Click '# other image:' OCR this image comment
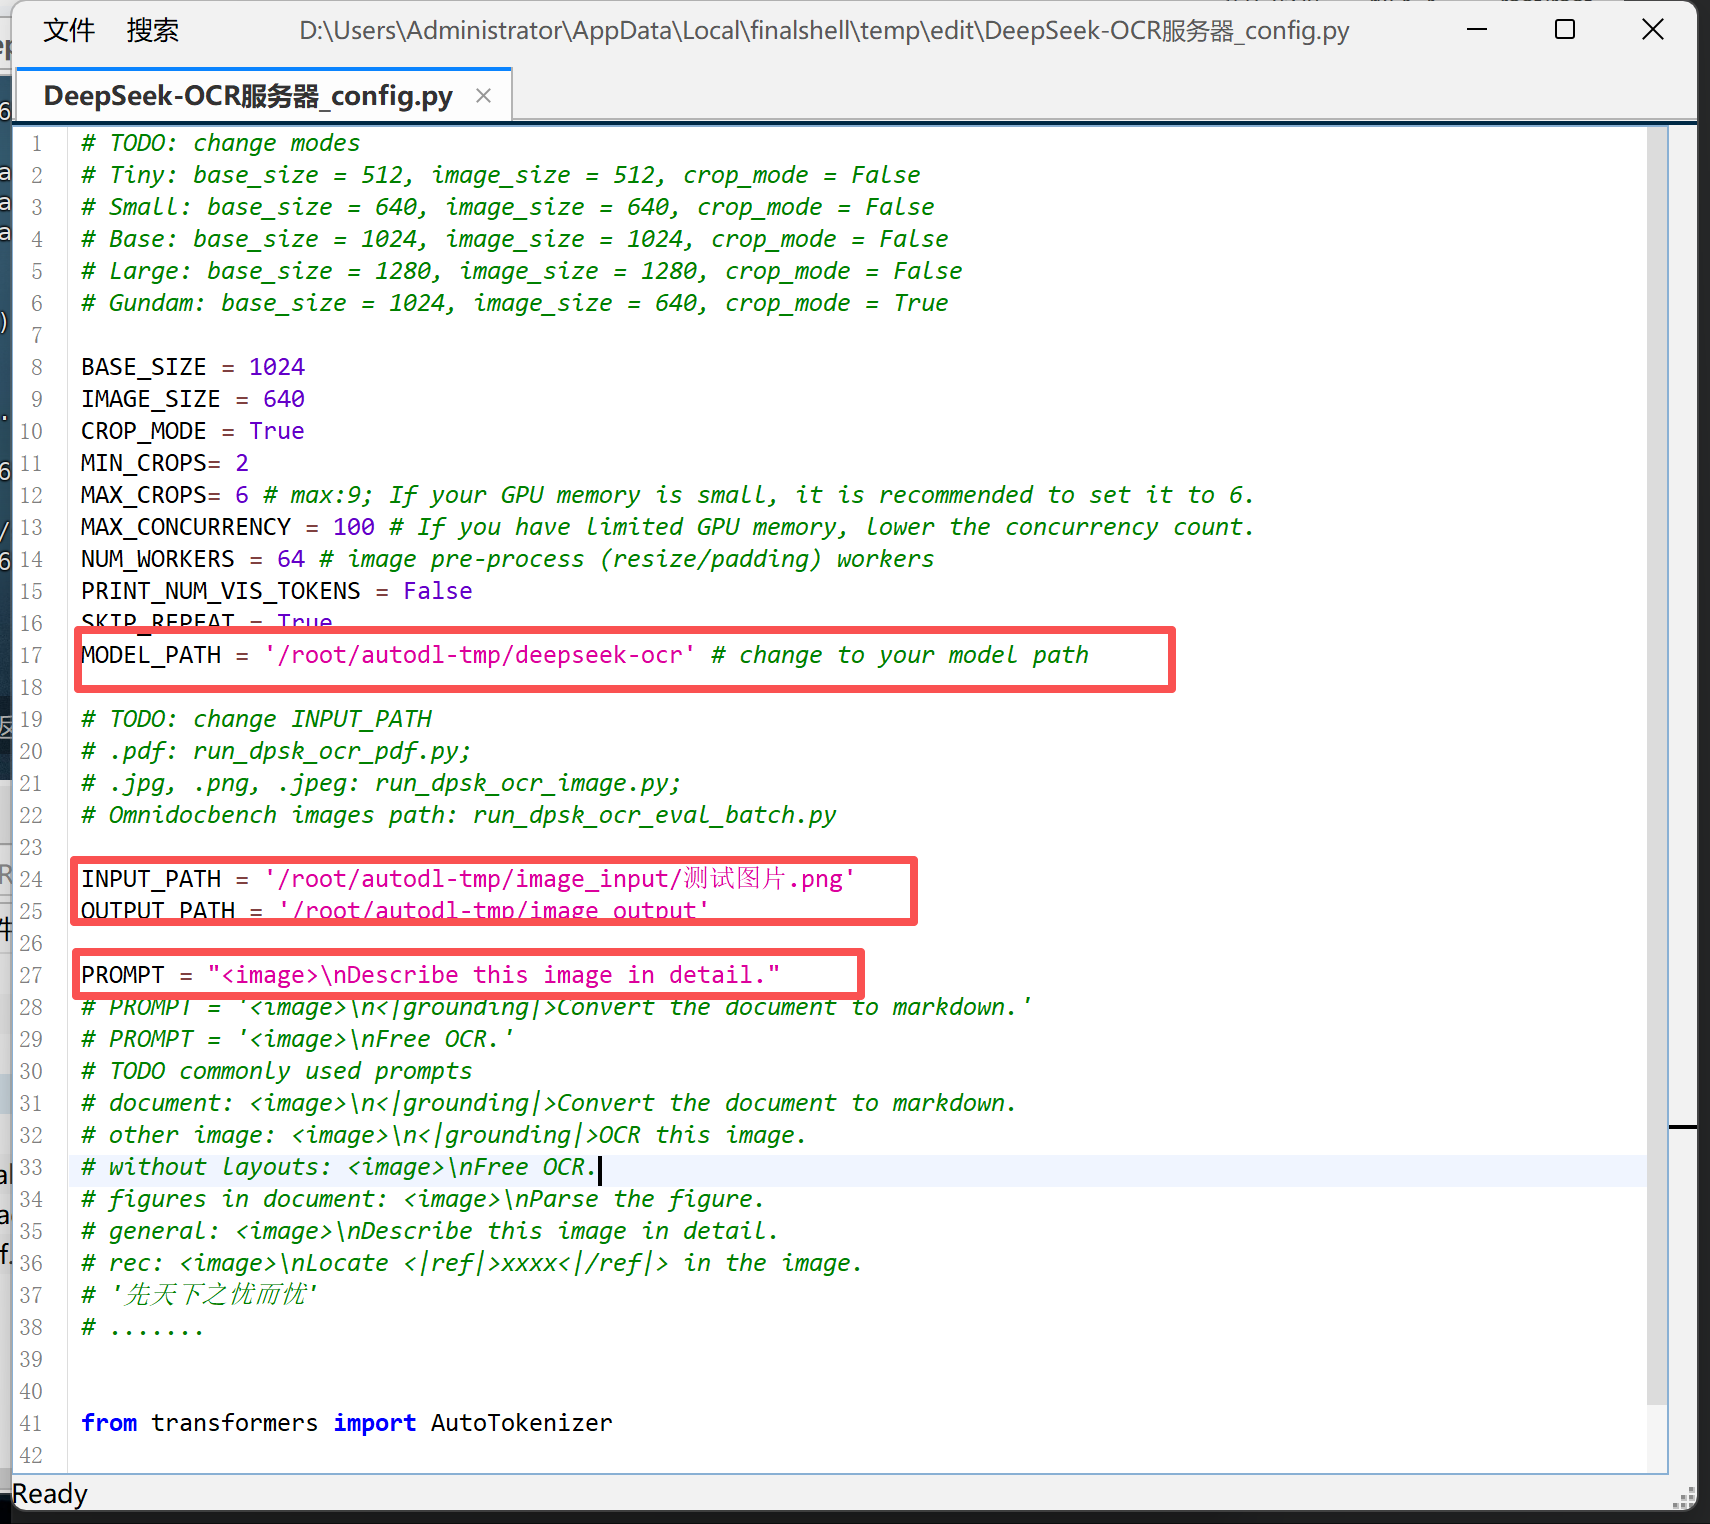The width and height of the screenshot is (1710, 1524). [x=444, y=1135]
